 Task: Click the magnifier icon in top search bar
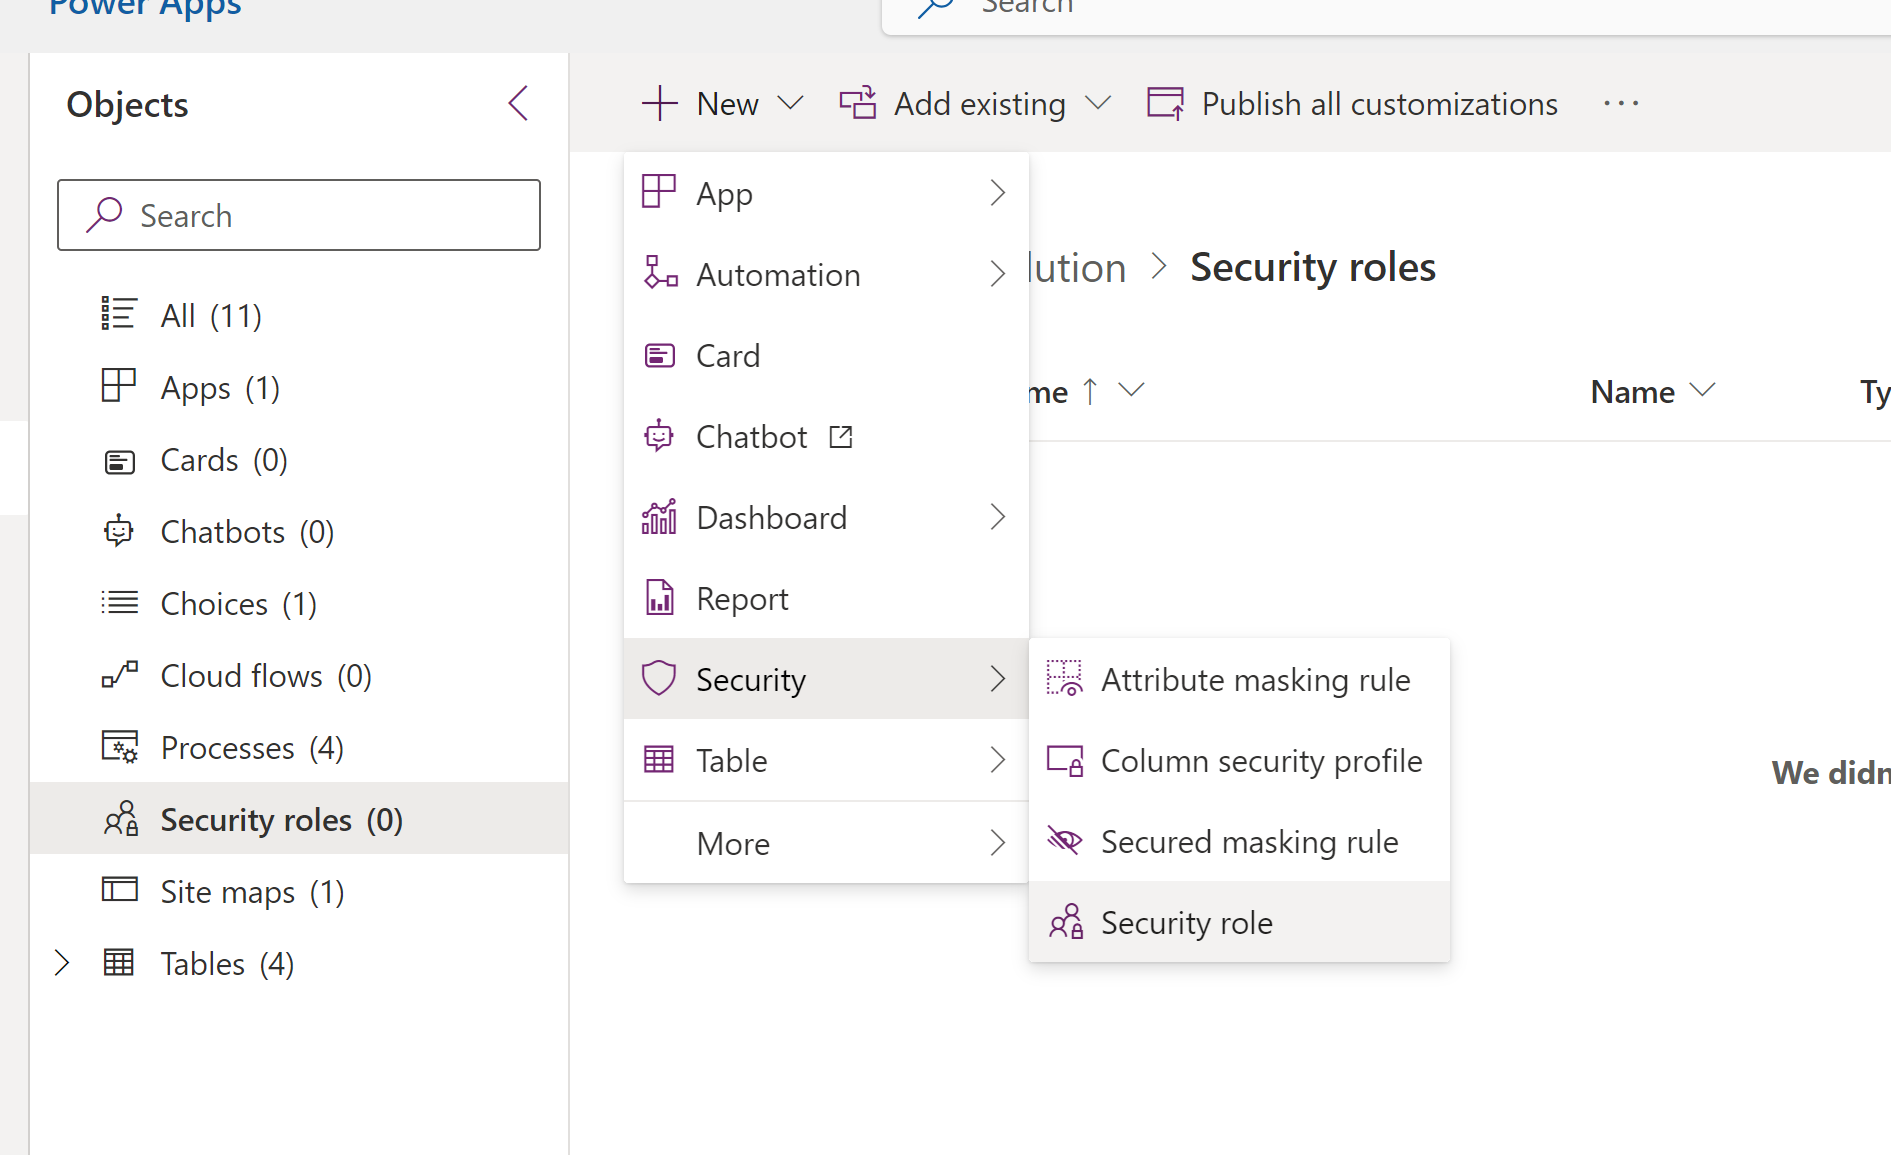(935, 7)
